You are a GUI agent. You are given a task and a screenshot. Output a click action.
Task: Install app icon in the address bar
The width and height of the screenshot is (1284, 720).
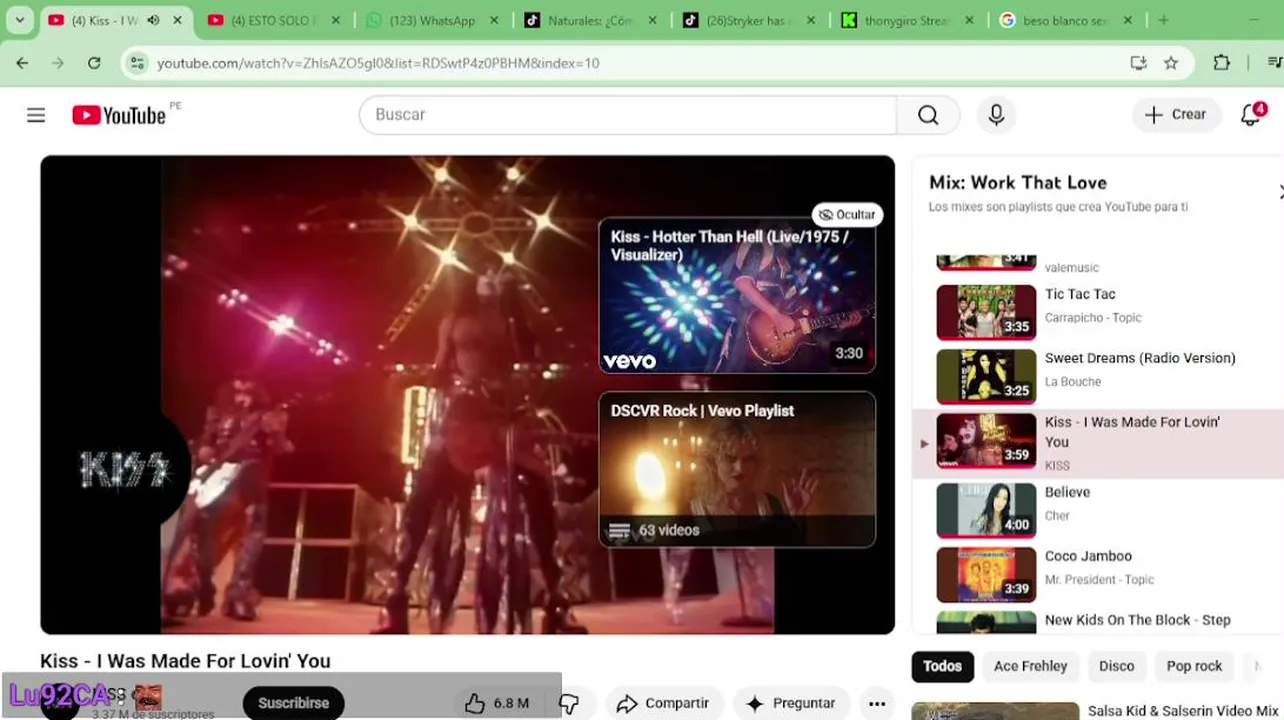pos(1138,63)
